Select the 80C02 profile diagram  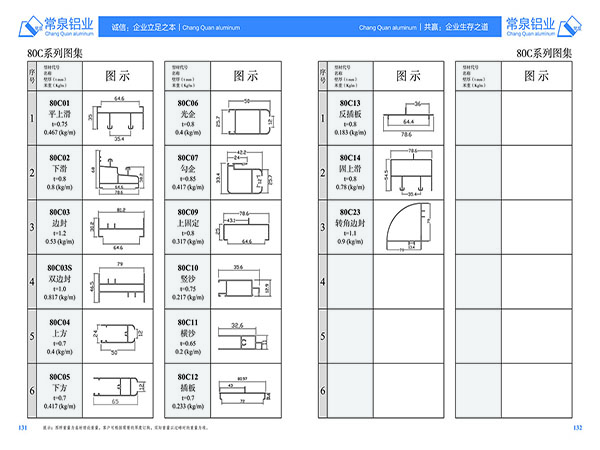pyautogui.click(x=119, y=172)
